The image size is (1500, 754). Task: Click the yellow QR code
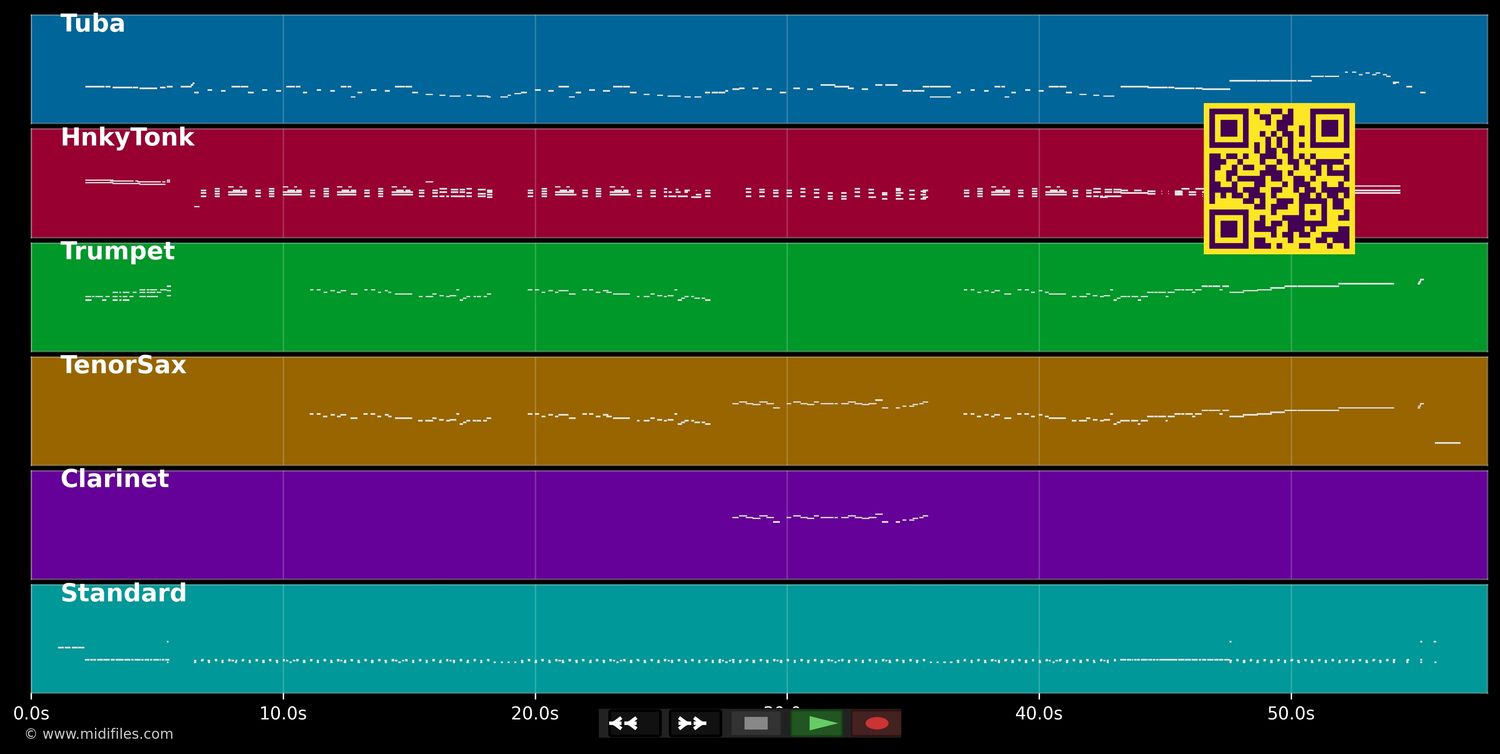1279,178
